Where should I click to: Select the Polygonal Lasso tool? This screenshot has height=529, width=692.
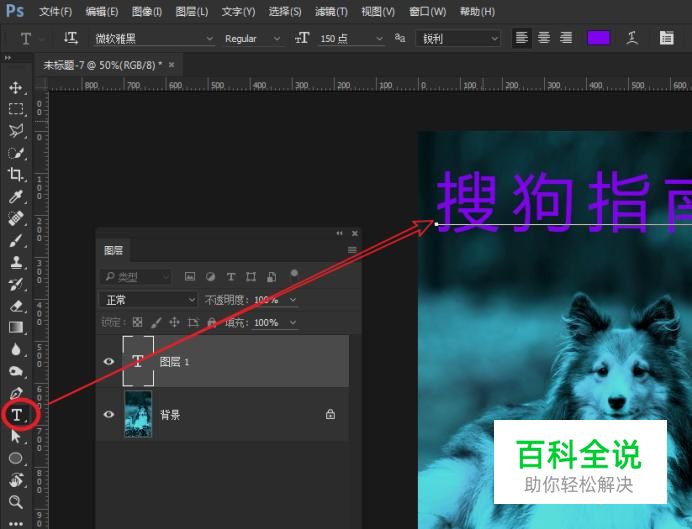pyautogui.click(x=16, y=131)
